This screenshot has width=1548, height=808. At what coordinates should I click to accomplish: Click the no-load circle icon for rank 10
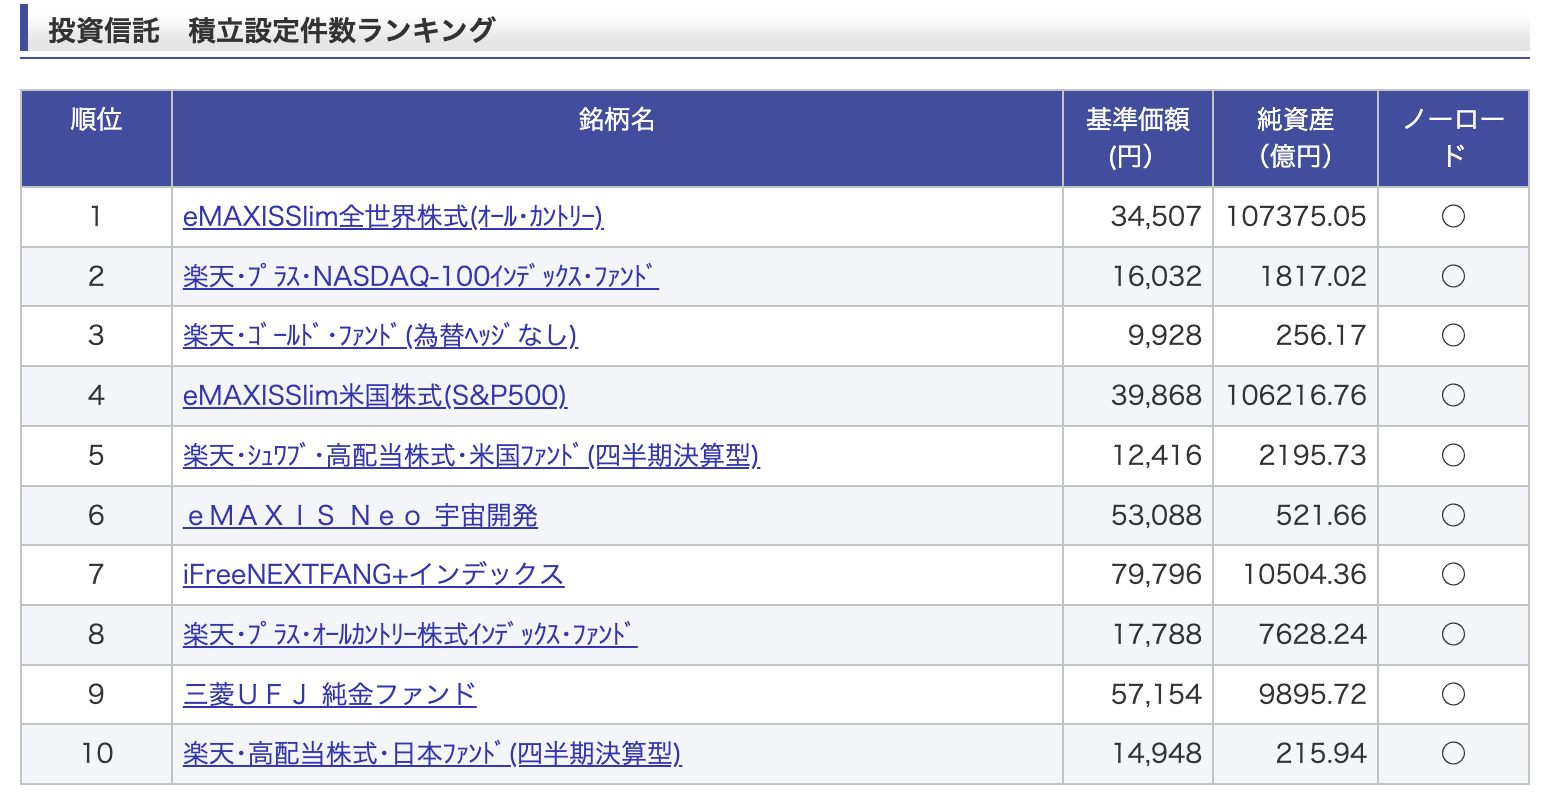click(x=1453, y=754)
